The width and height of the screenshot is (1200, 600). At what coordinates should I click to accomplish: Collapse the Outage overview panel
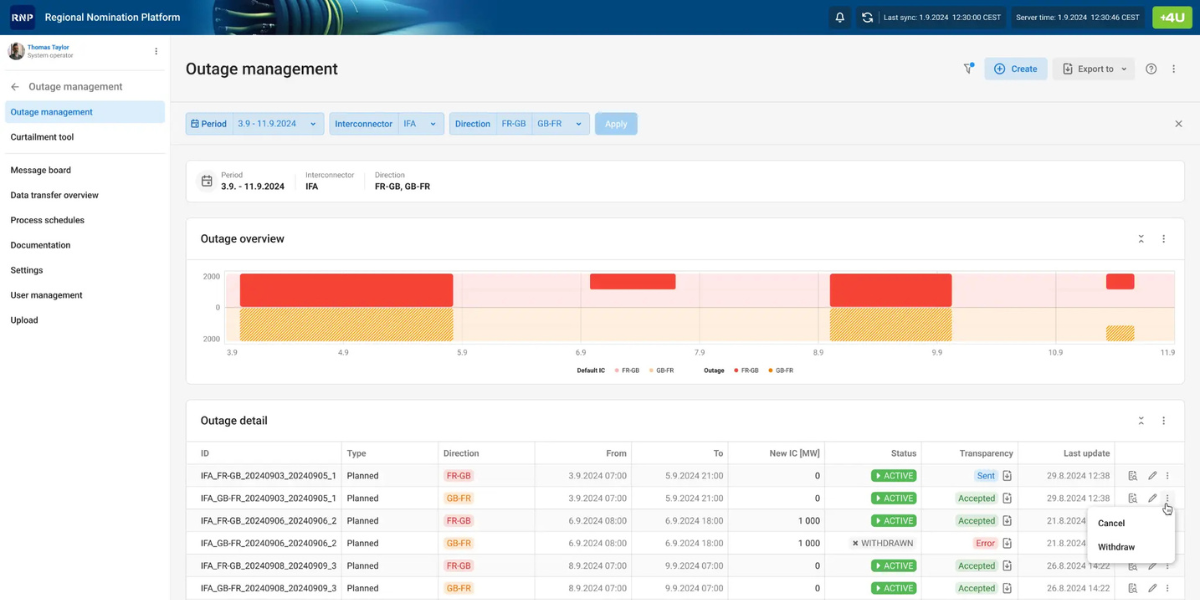click(x=1141, y=239)
